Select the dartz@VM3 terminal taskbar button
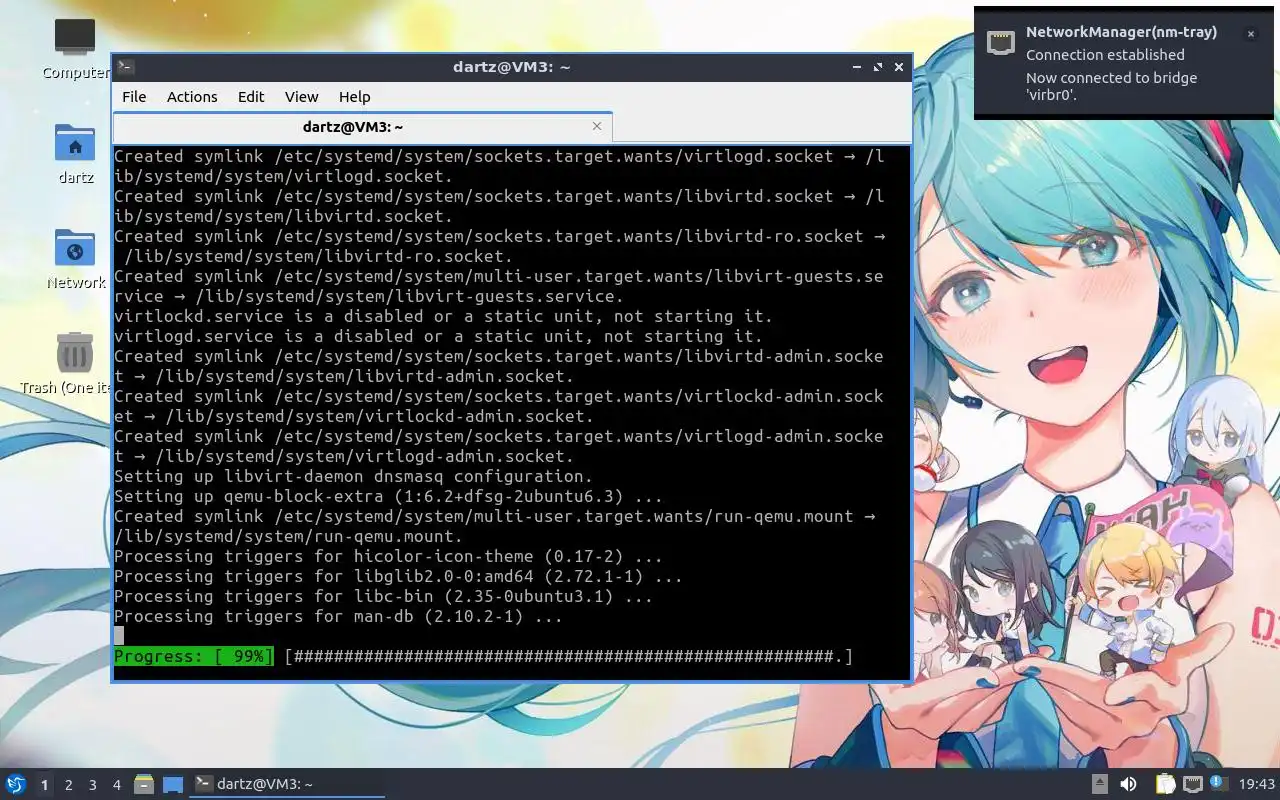 click(x=287, y=784)
